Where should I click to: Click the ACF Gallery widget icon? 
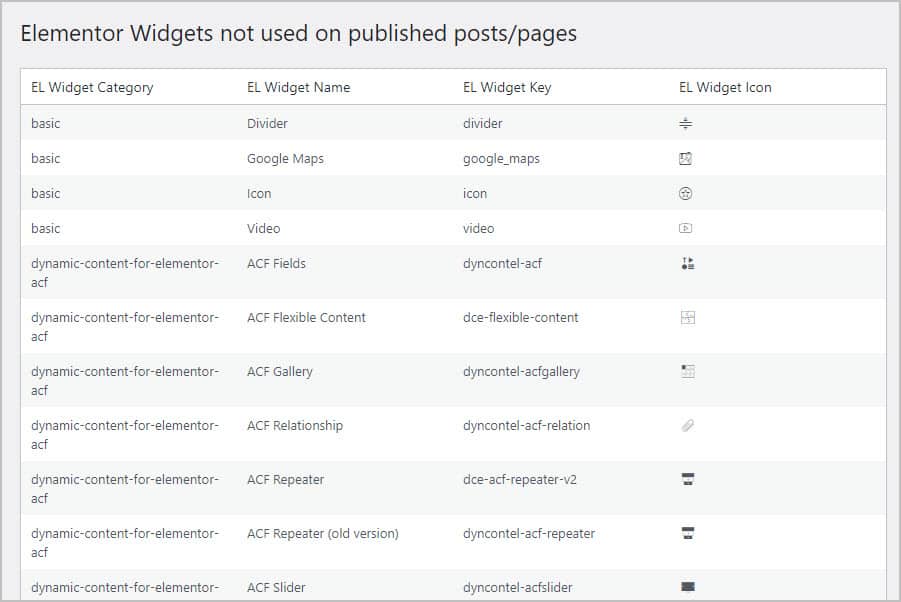[687, 372]
